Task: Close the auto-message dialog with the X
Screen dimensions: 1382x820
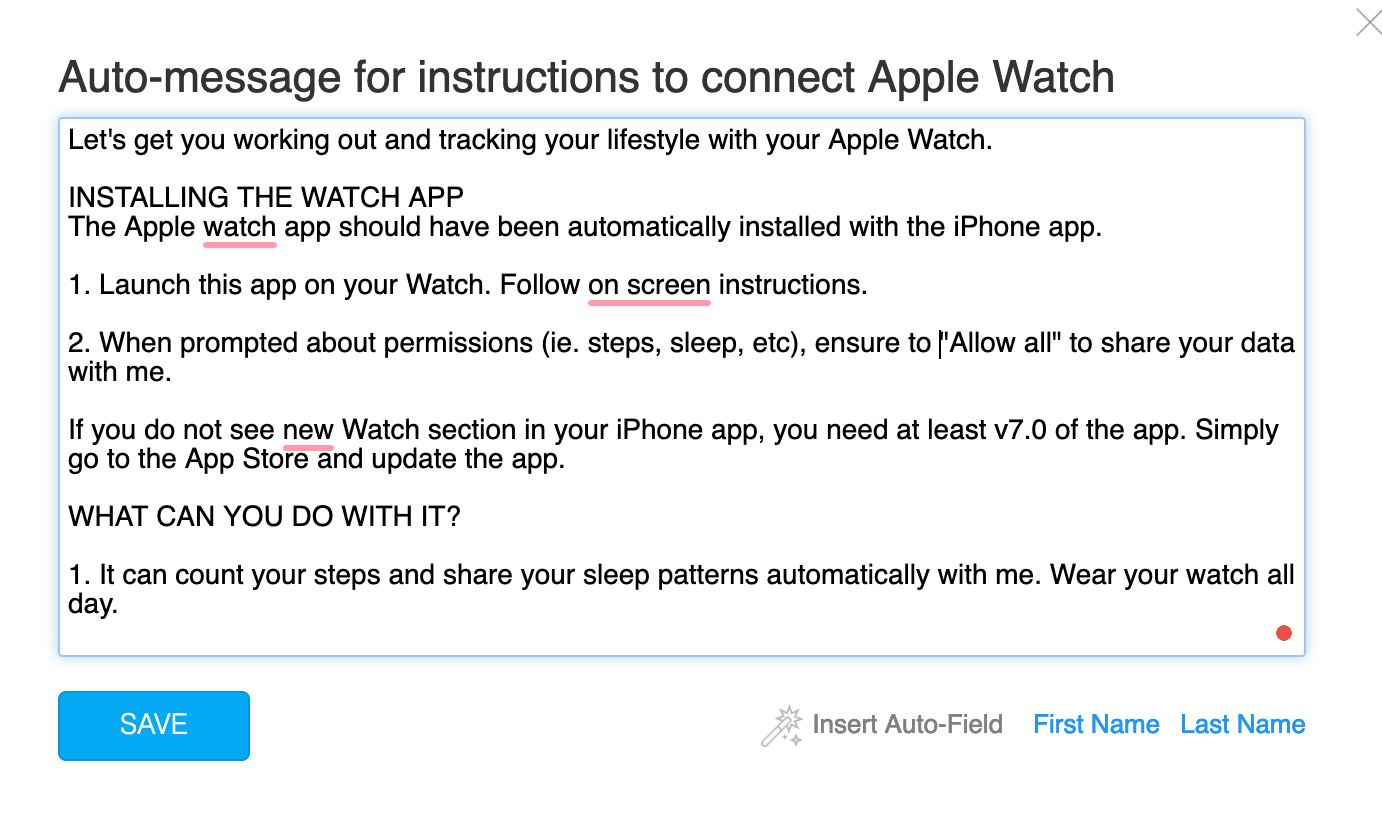Action: click(x=1368, y=22)
